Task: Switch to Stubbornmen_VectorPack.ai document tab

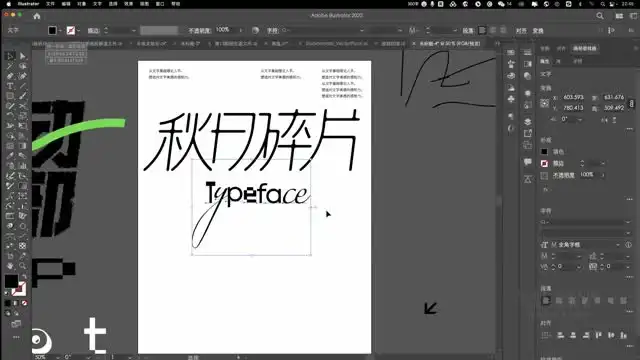Action: pyautogui.click(x=337, y=43)
